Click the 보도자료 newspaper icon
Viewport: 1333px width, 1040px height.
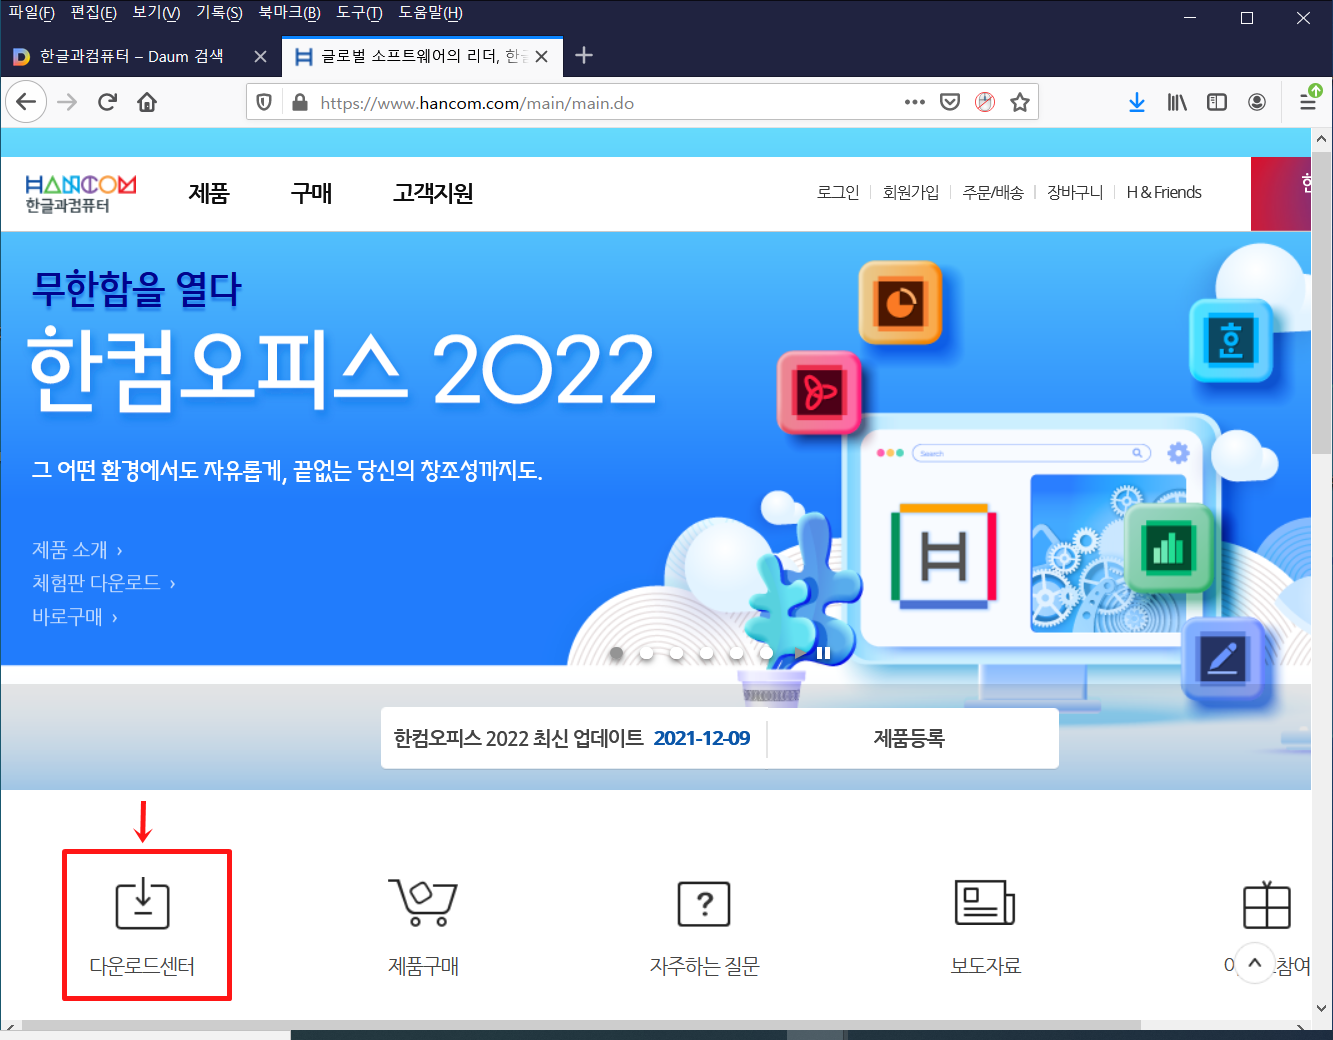click(x=985, y=903)
